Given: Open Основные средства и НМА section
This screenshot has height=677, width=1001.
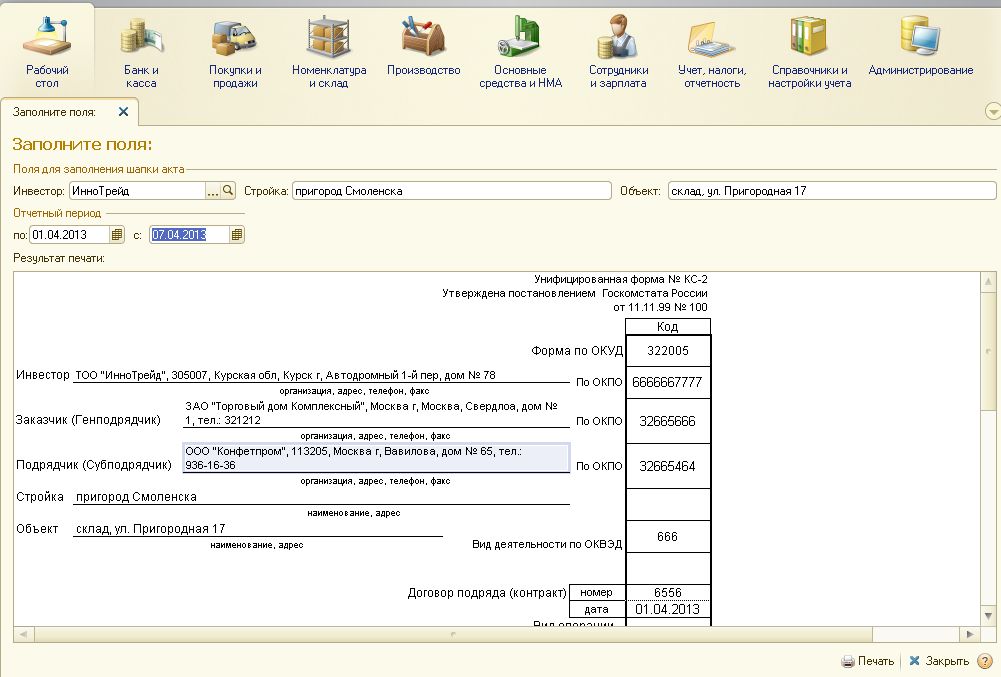Looking at the screenshot, I should point(520,51).
